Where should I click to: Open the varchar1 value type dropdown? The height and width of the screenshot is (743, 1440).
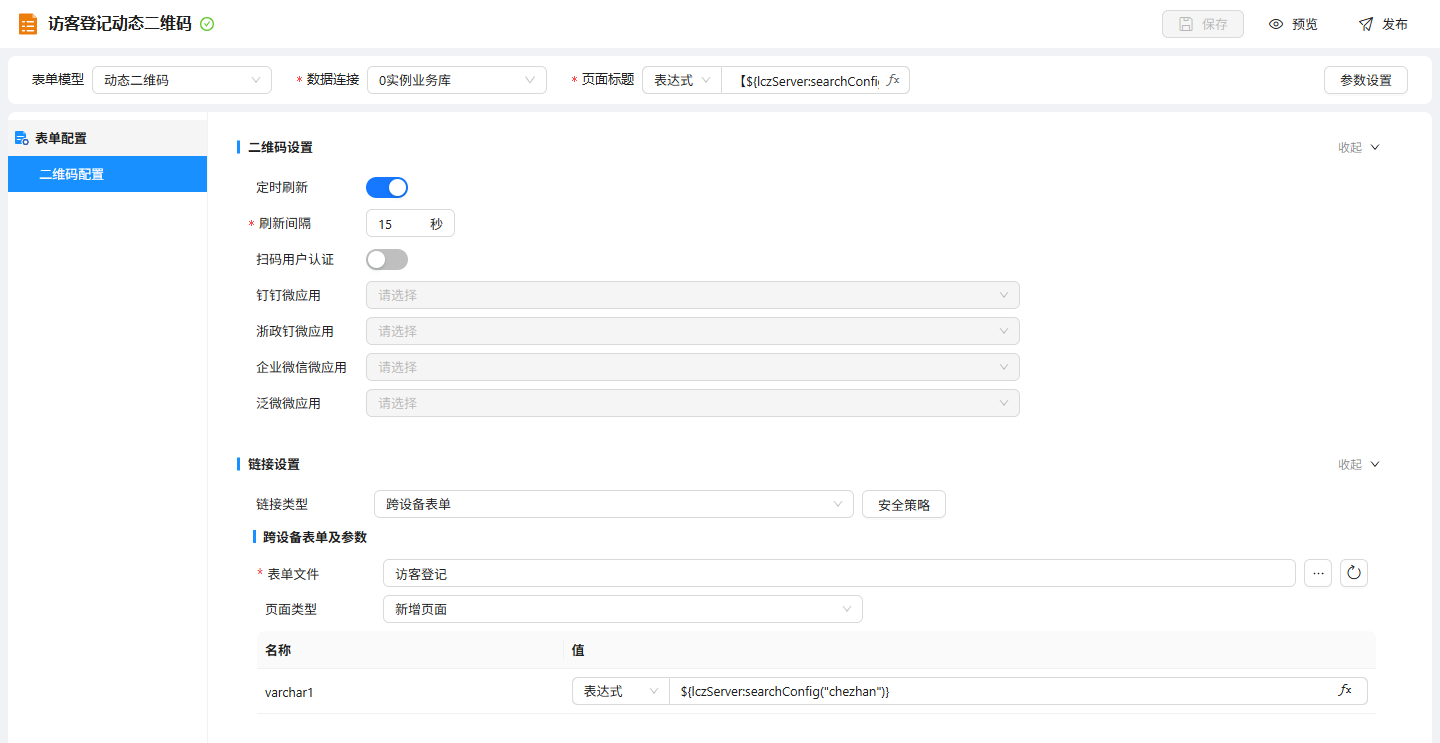click(621, 691)
